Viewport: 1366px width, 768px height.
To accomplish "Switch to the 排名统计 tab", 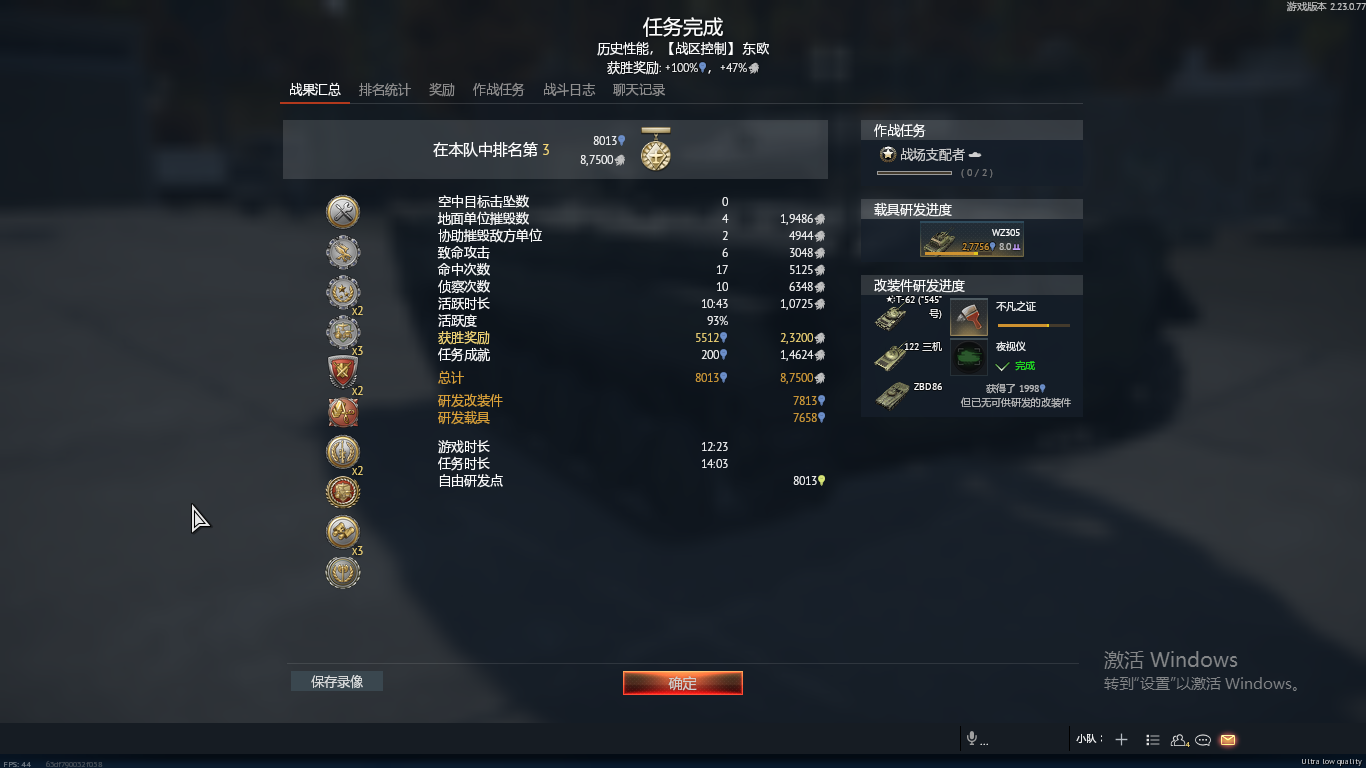I will pos(385,90).
